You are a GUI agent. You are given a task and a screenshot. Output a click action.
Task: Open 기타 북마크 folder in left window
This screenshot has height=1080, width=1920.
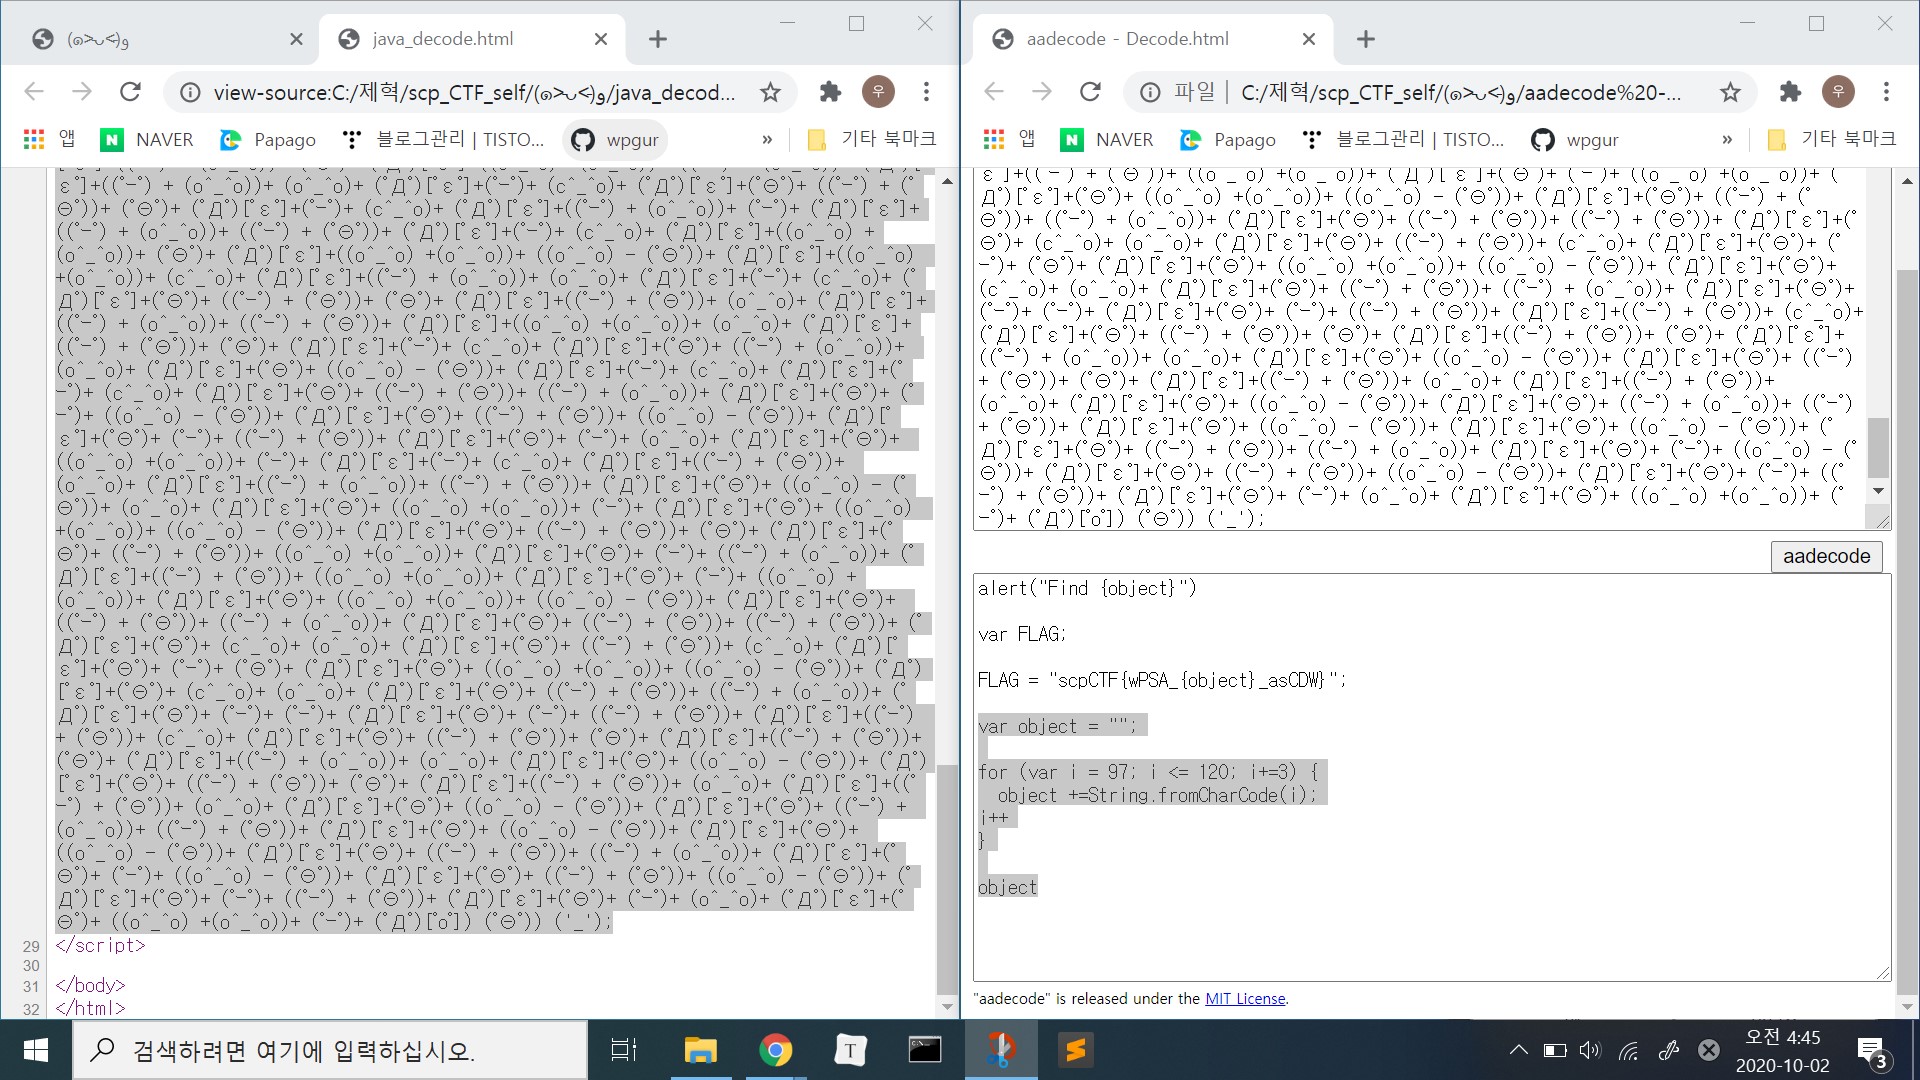(x=871, y=139)
